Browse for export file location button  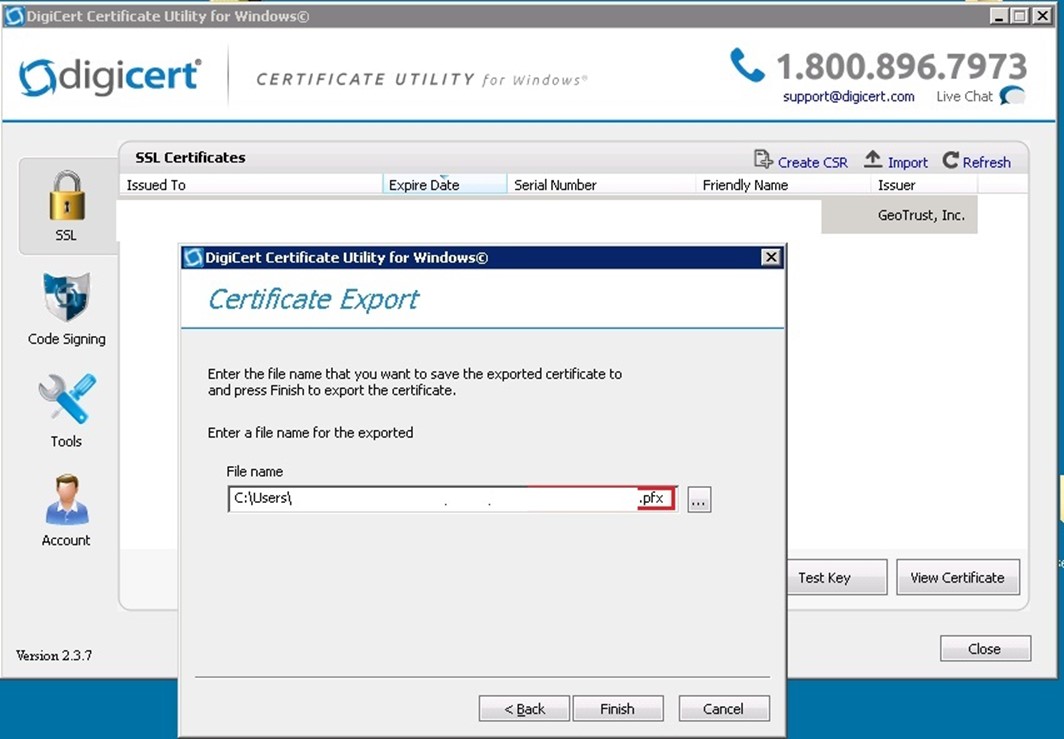tap(699, 499)
